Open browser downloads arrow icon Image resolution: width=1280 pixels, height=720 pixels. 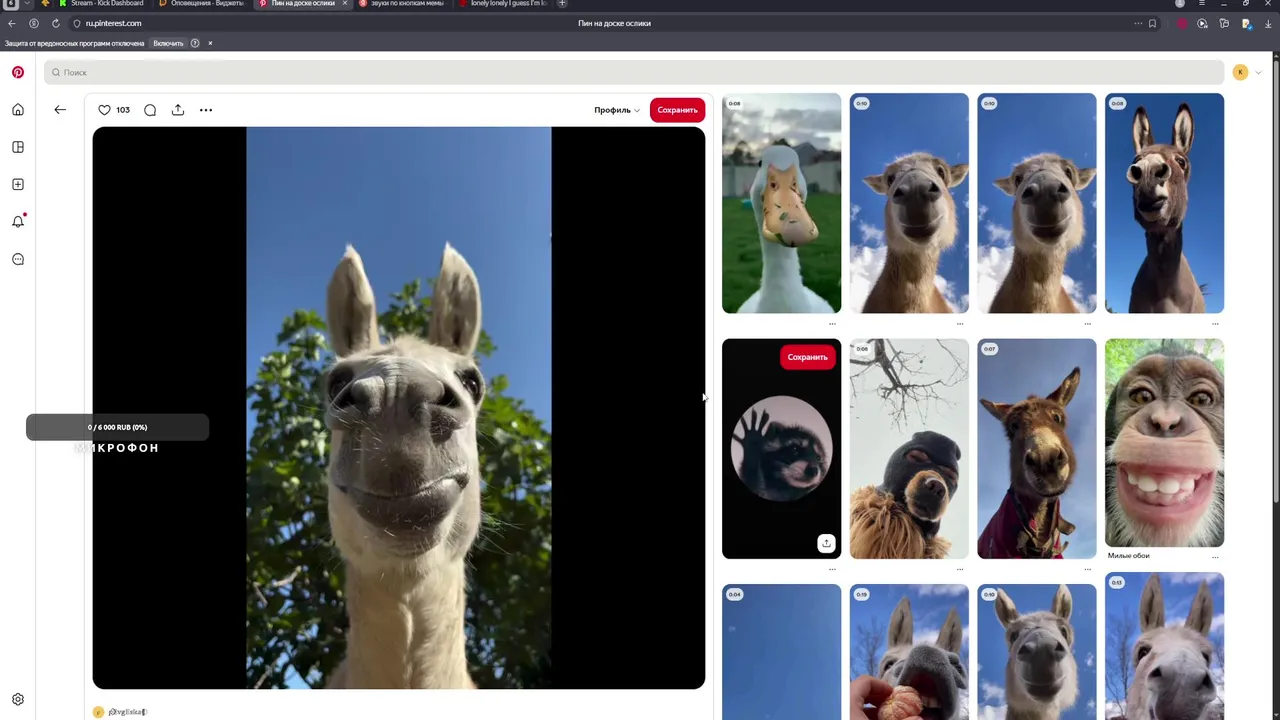[1268, 23]
